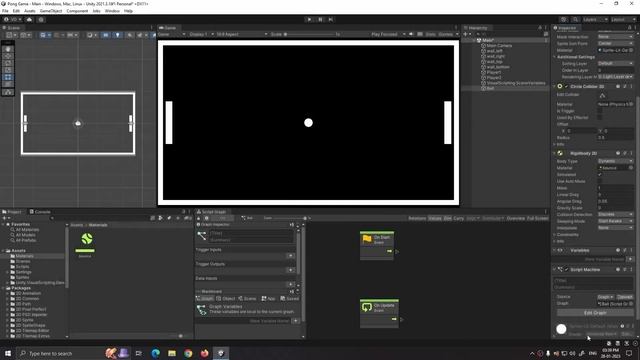Click the Windows Start button
Screen dimensions: 640x360
pos(8,353)
